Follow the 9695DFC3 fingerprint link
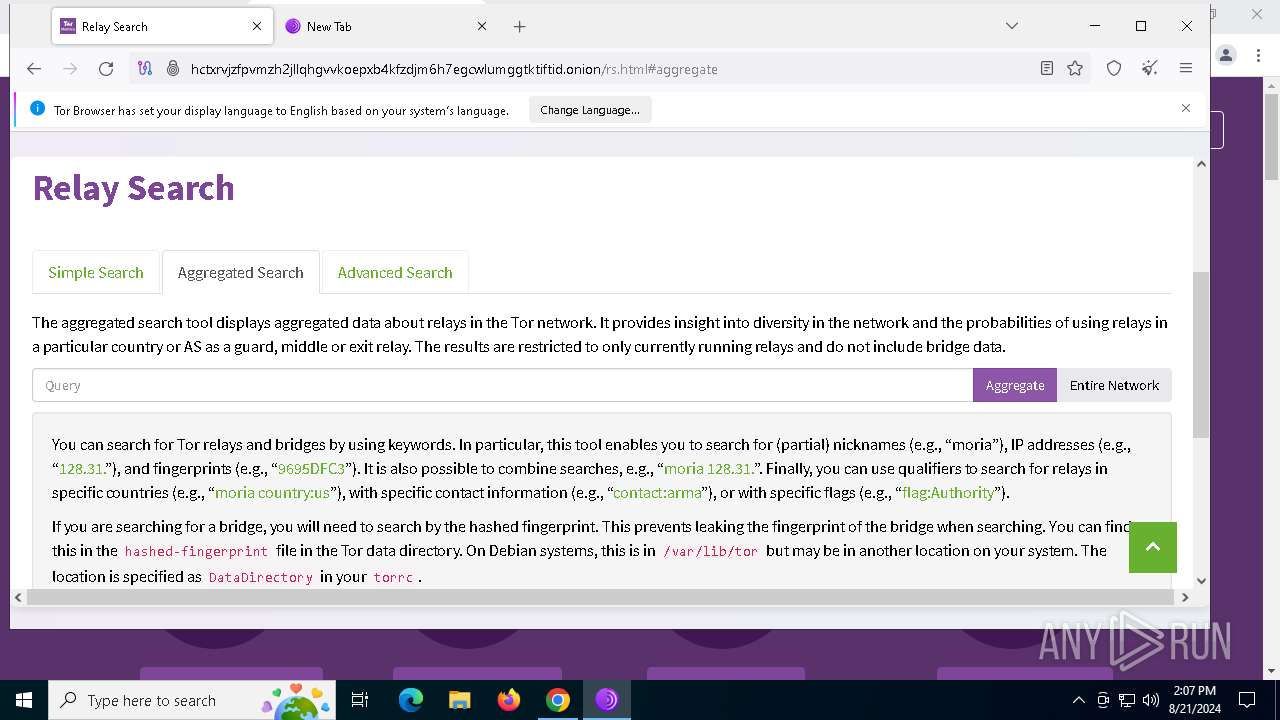The image size is (1280, 720). [x=311, y=468]
